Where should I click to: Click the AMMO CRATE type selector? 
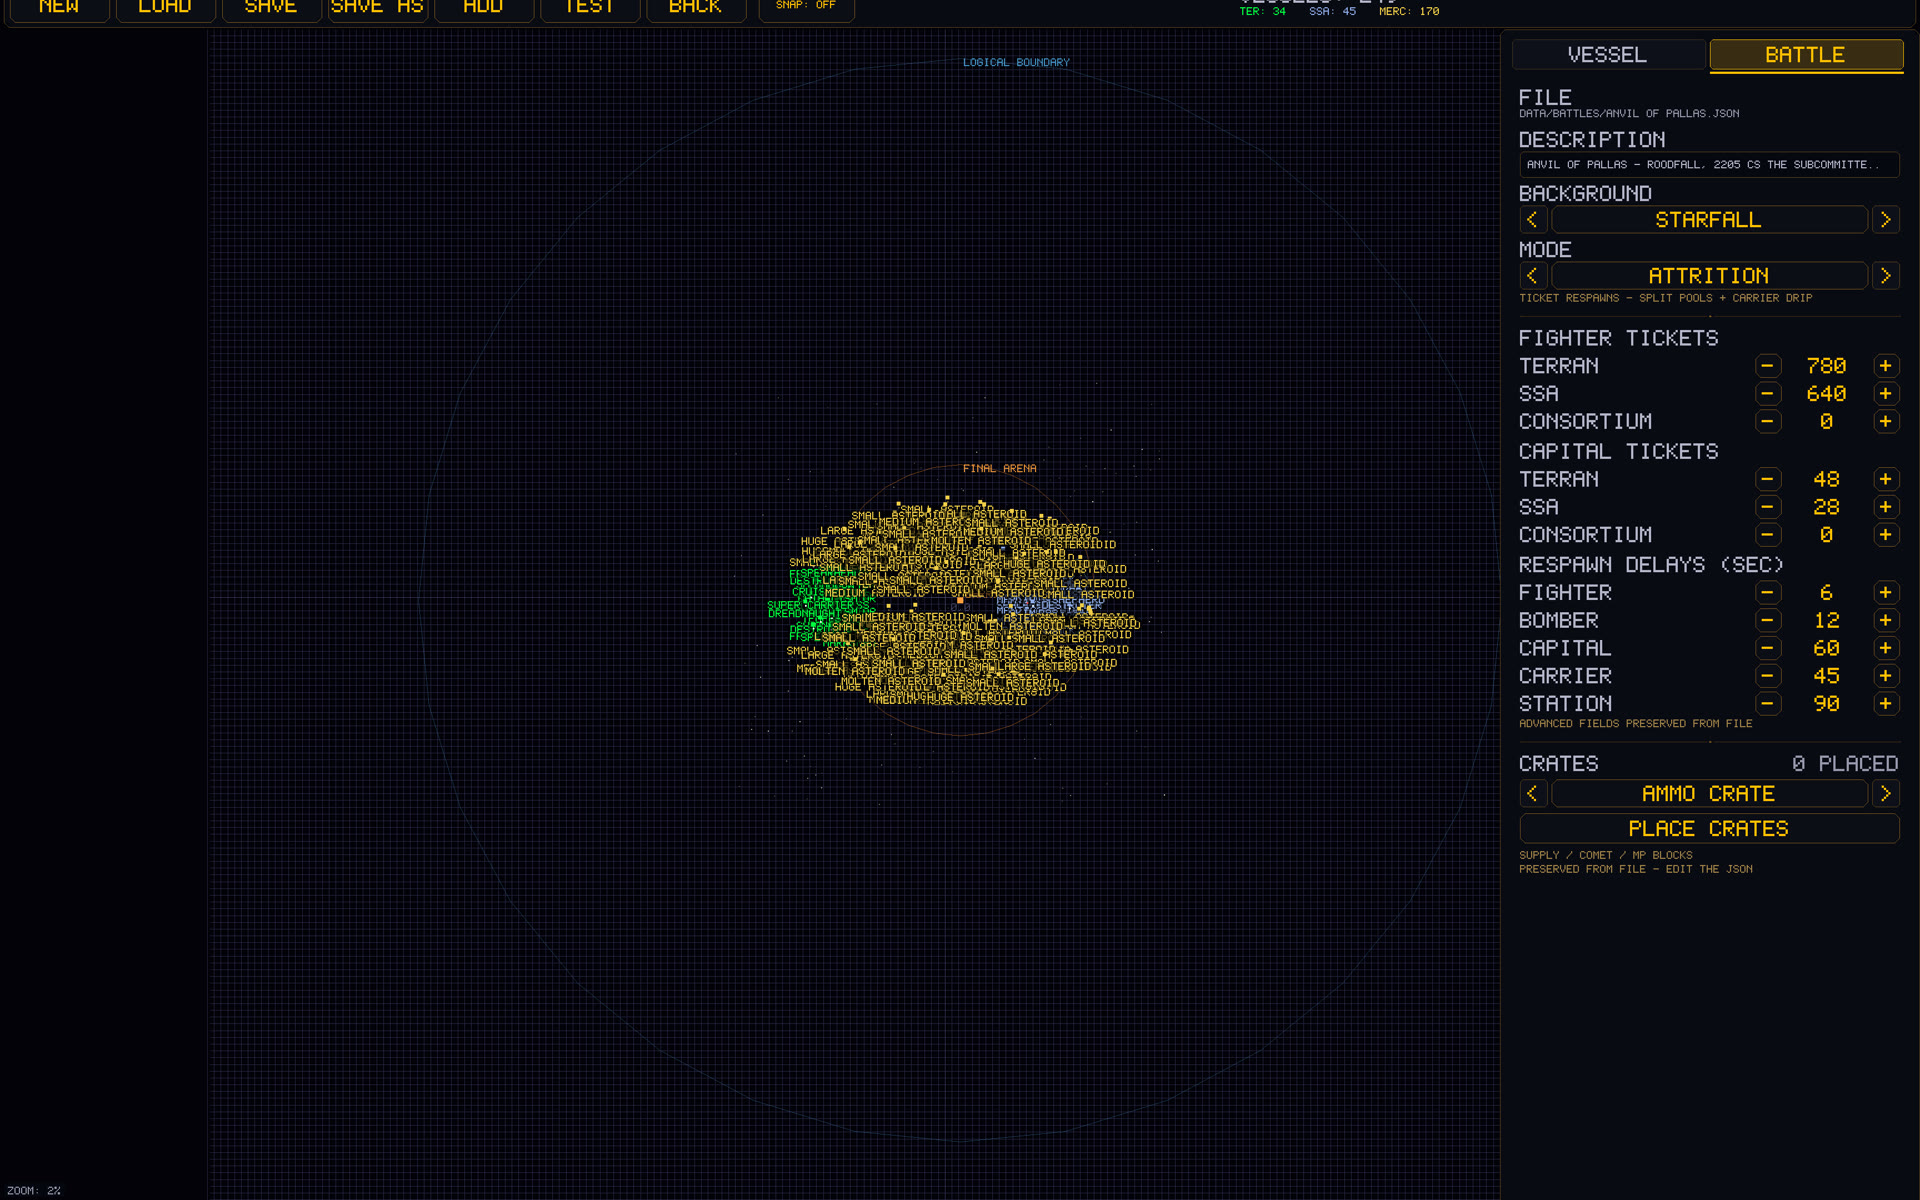(x=1709, y=794)
